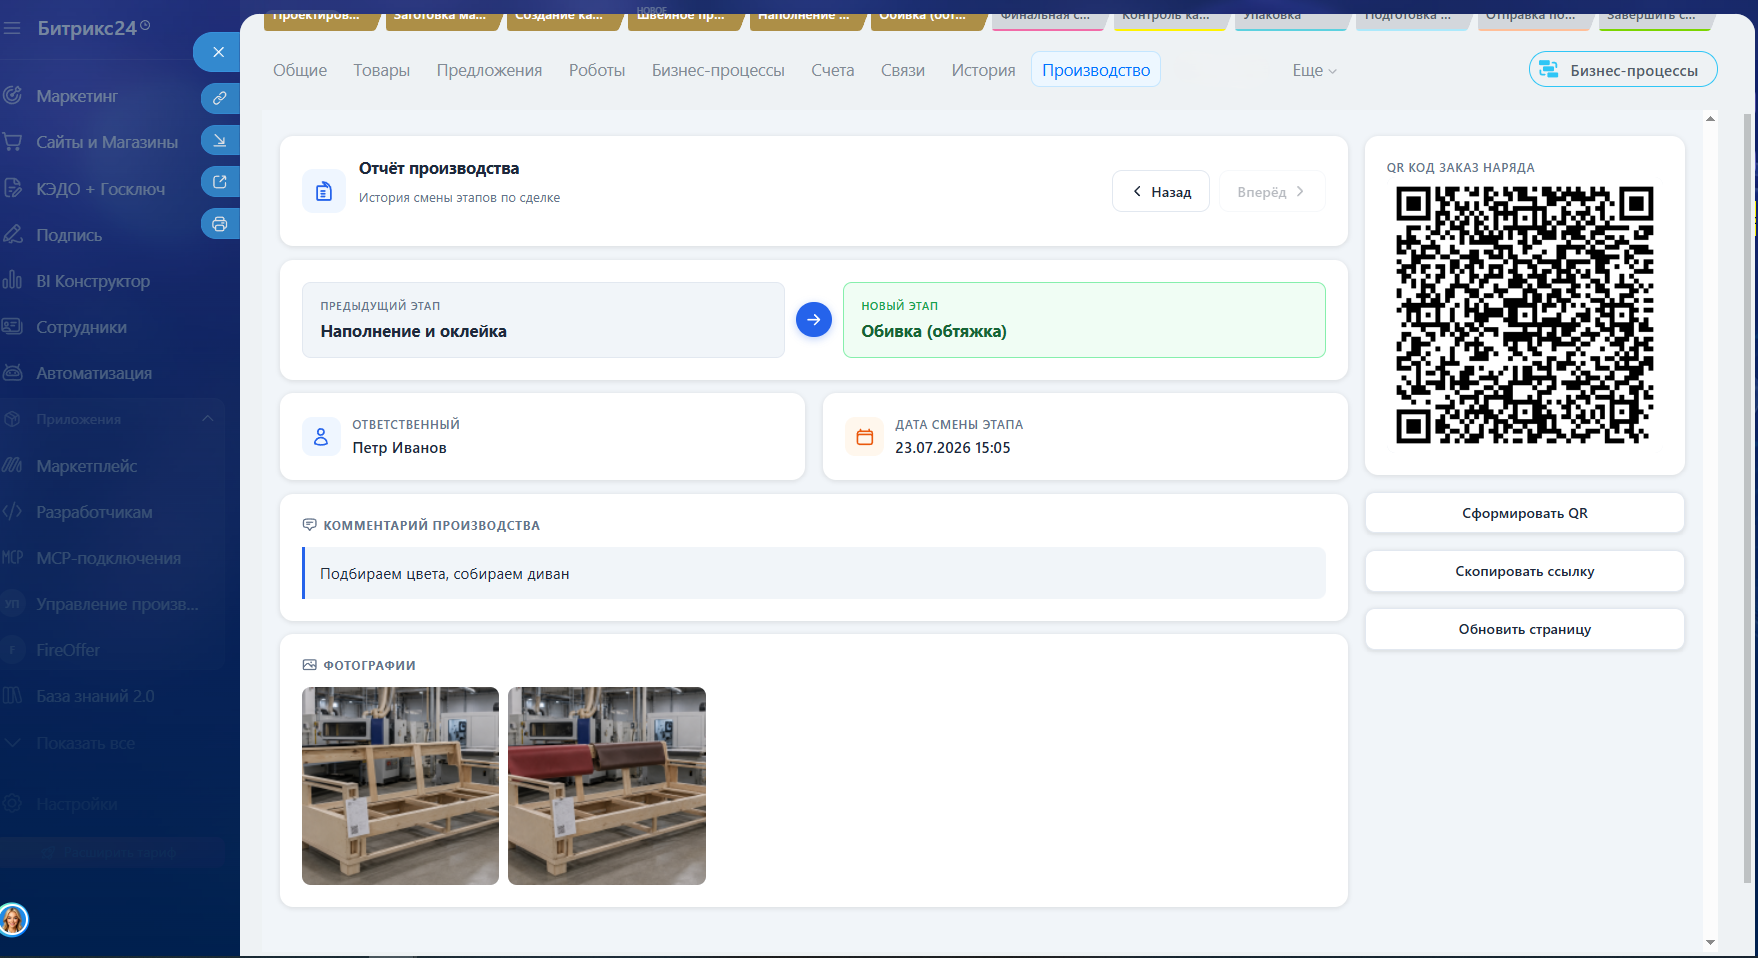Select the Производство tab

pyautogui.click(x=1096, y=70)
